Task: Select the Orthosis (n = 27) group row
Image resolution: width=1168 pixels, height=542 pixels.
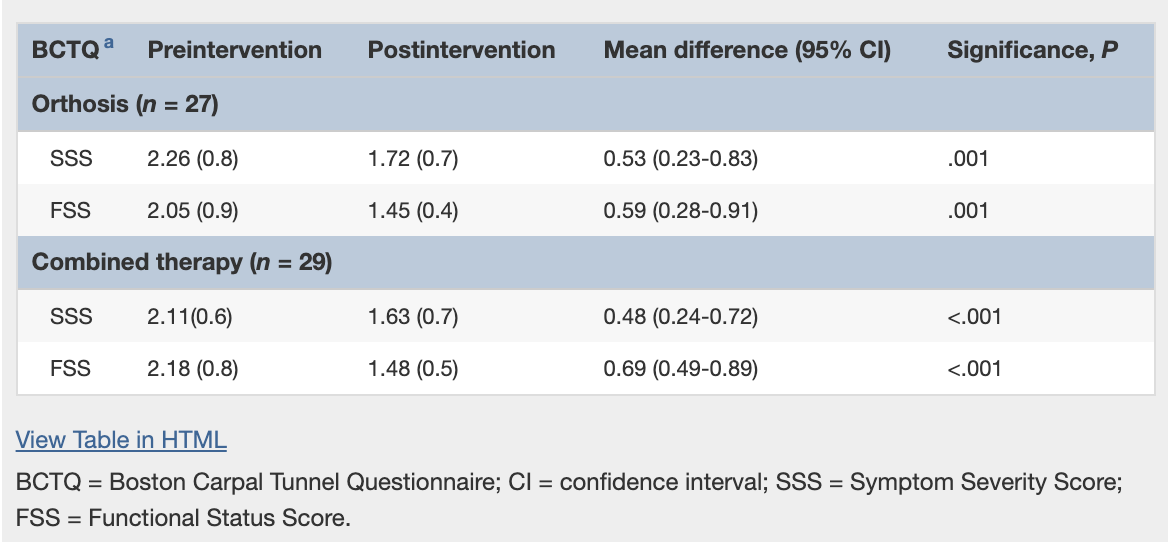Action: point(125,104)
